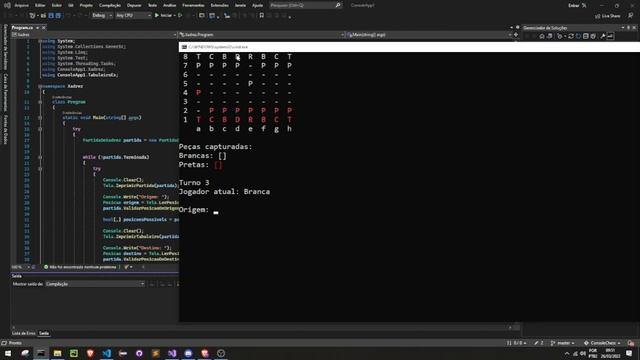Click the Pesquisar search box
640x360 pixels.
coord(305,5)
